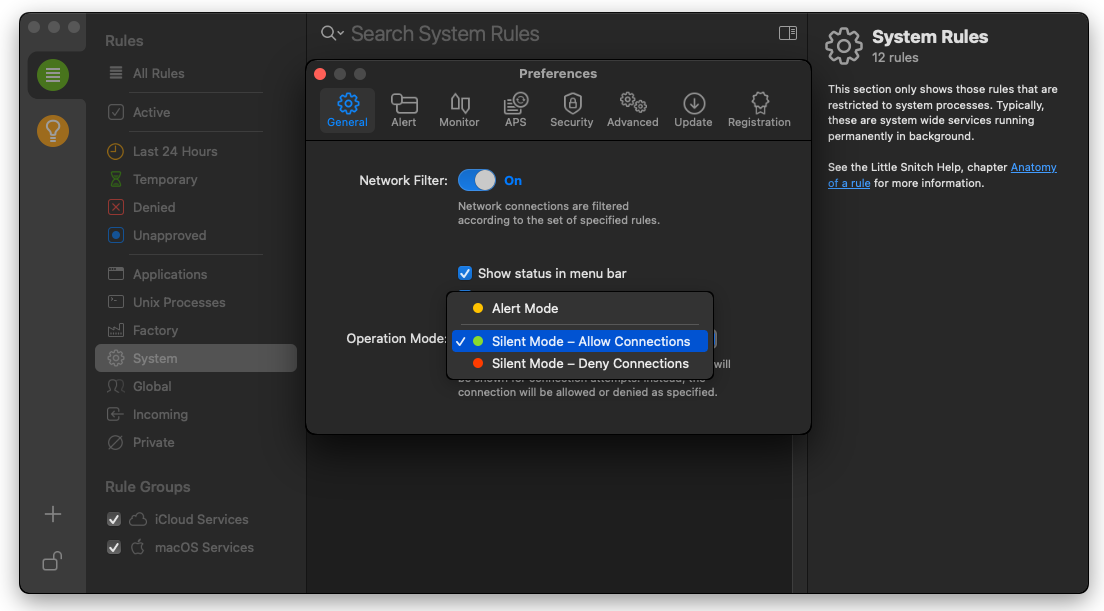
Task: Select Unapproved rules in sidebar
Action: 169,235
